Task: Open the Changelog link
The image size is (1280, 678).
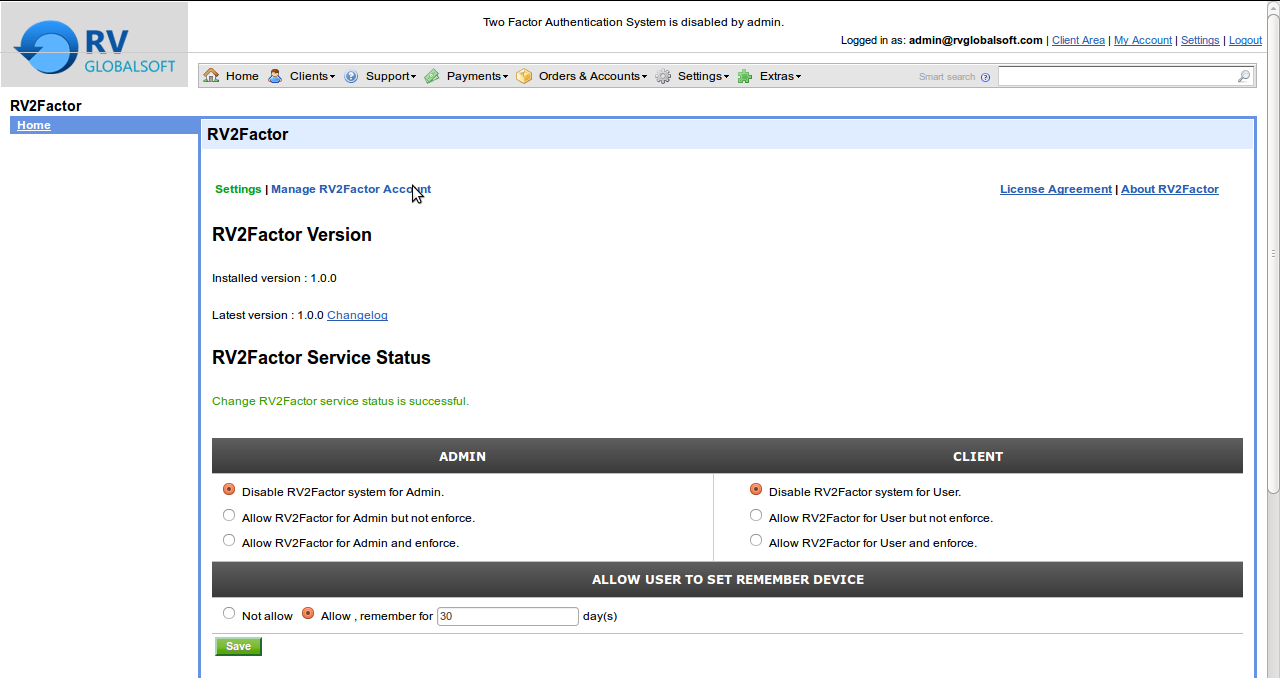Action: pyautogui.click(x=357, y=315)
